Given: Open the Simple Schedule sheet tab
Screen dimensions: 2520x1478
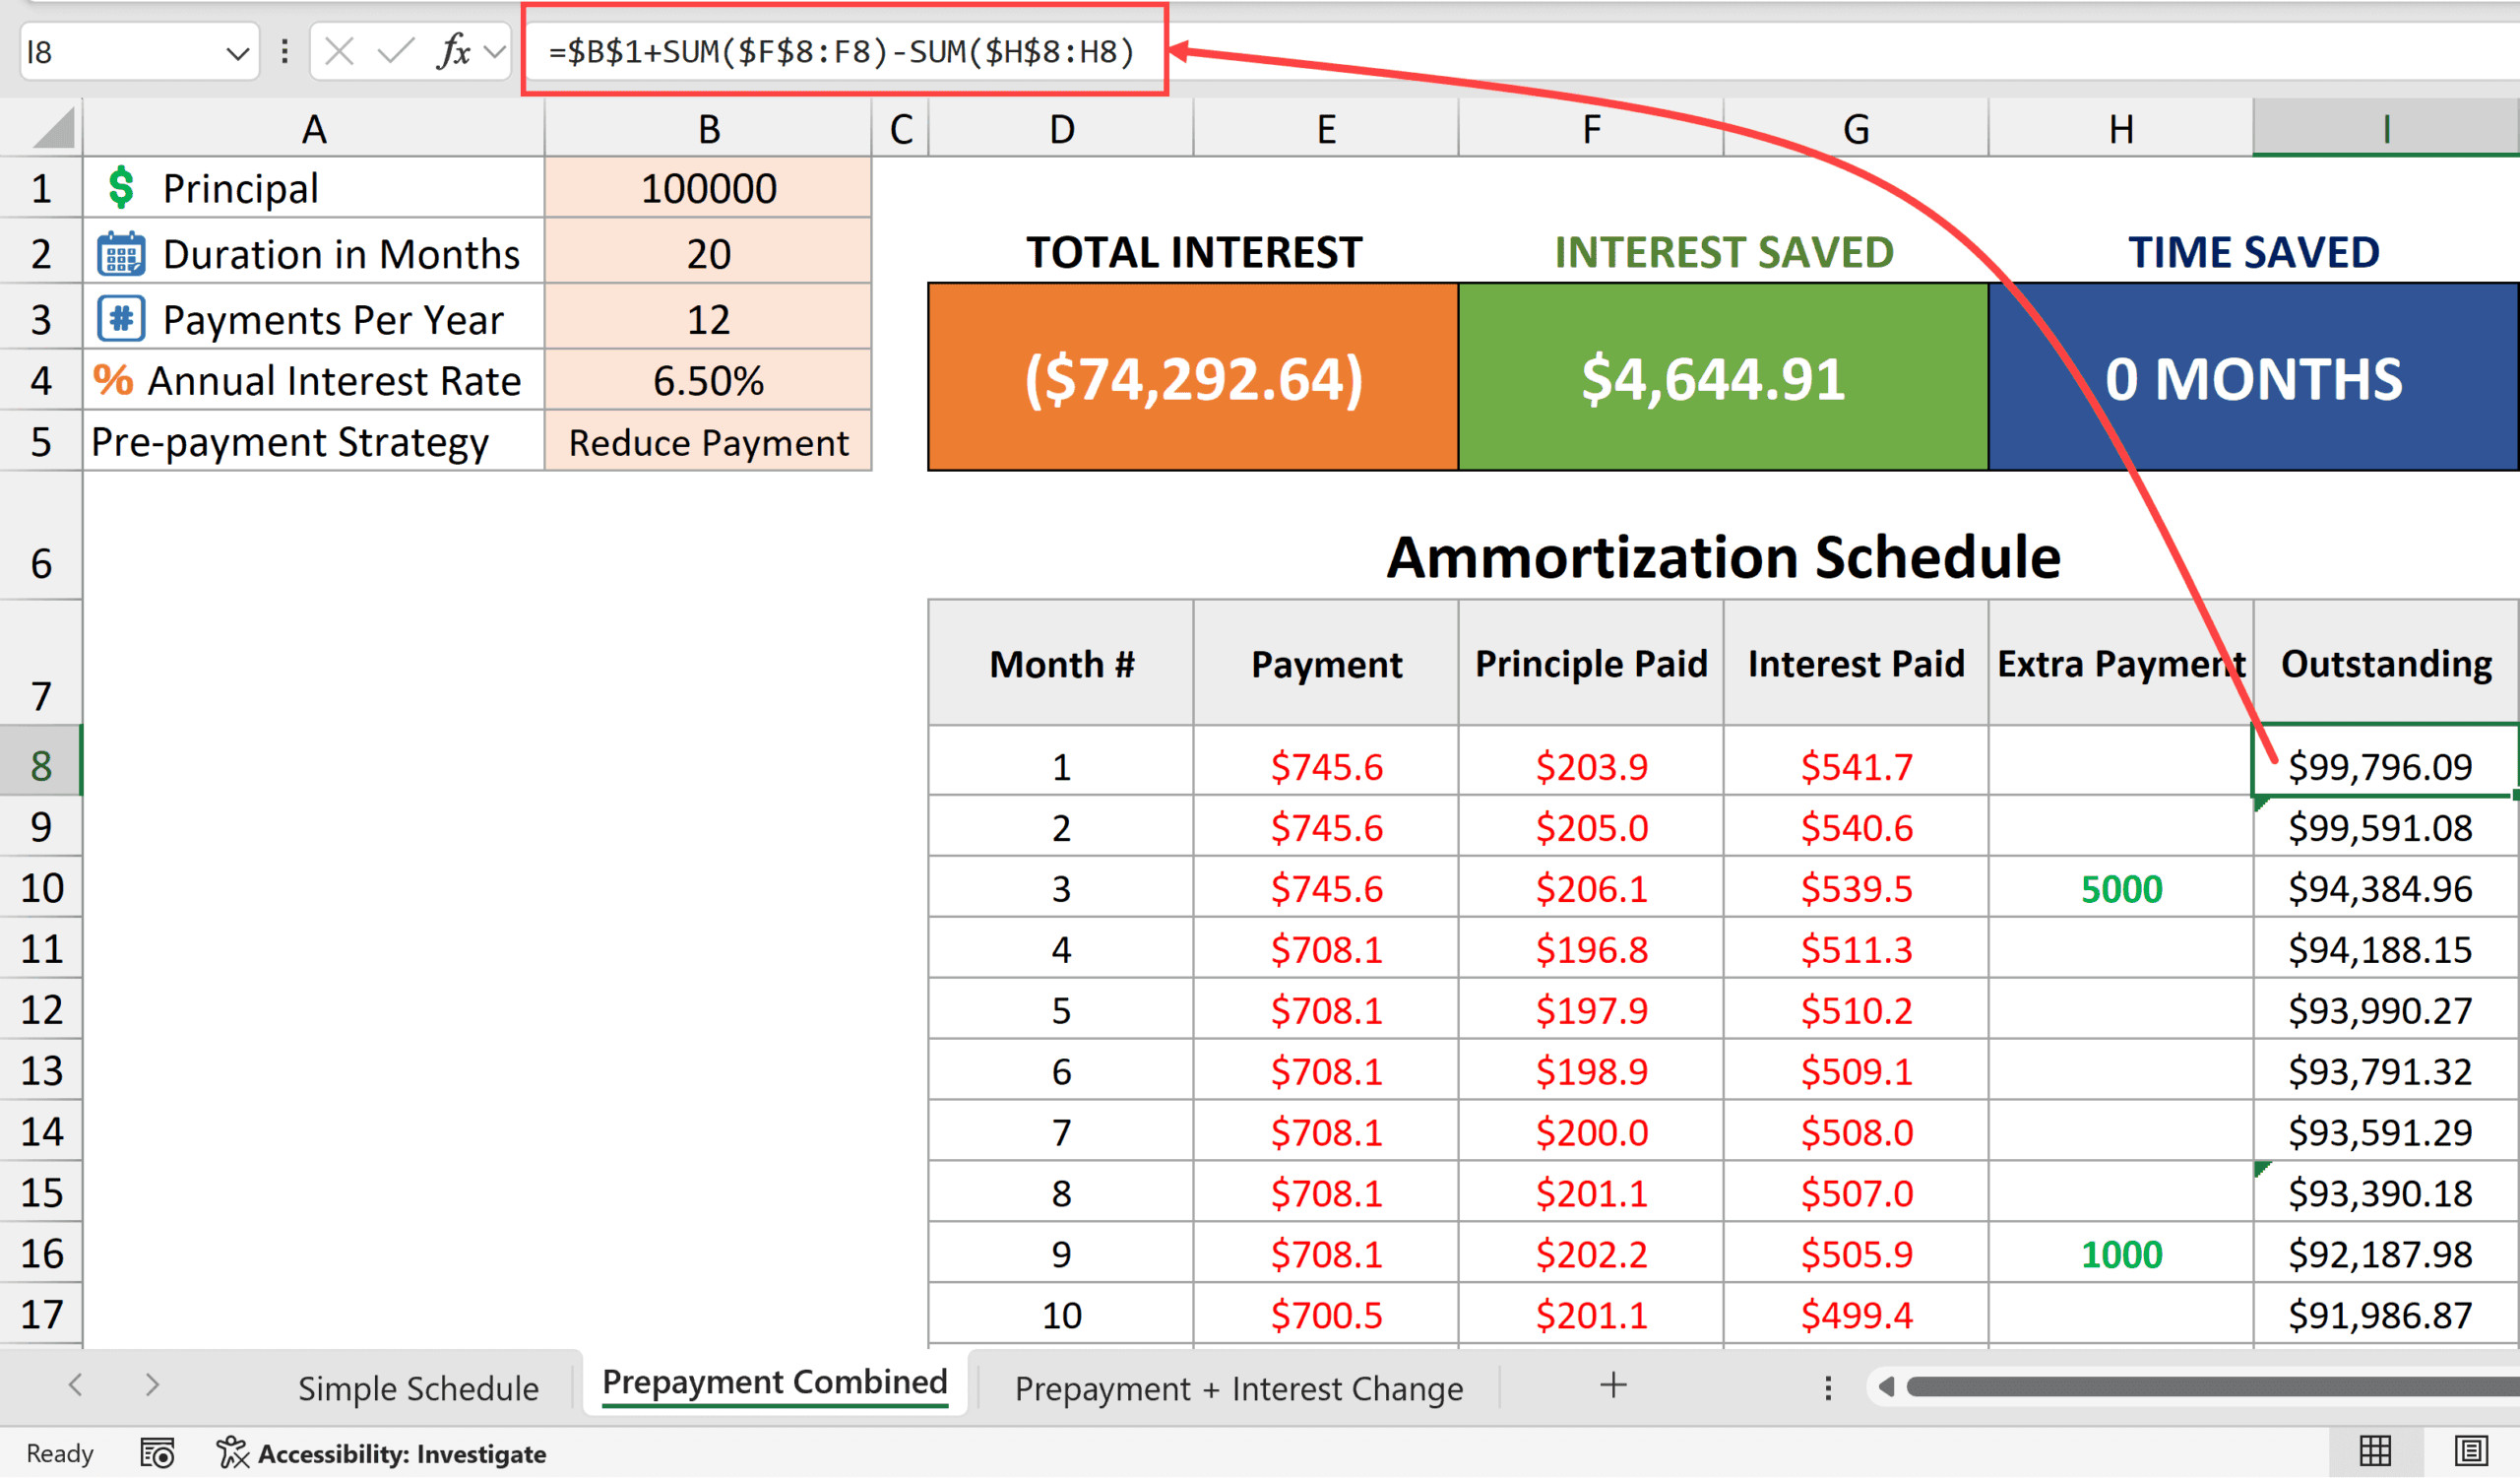Looking at the screenshot, I should [x=418, y=1389].
